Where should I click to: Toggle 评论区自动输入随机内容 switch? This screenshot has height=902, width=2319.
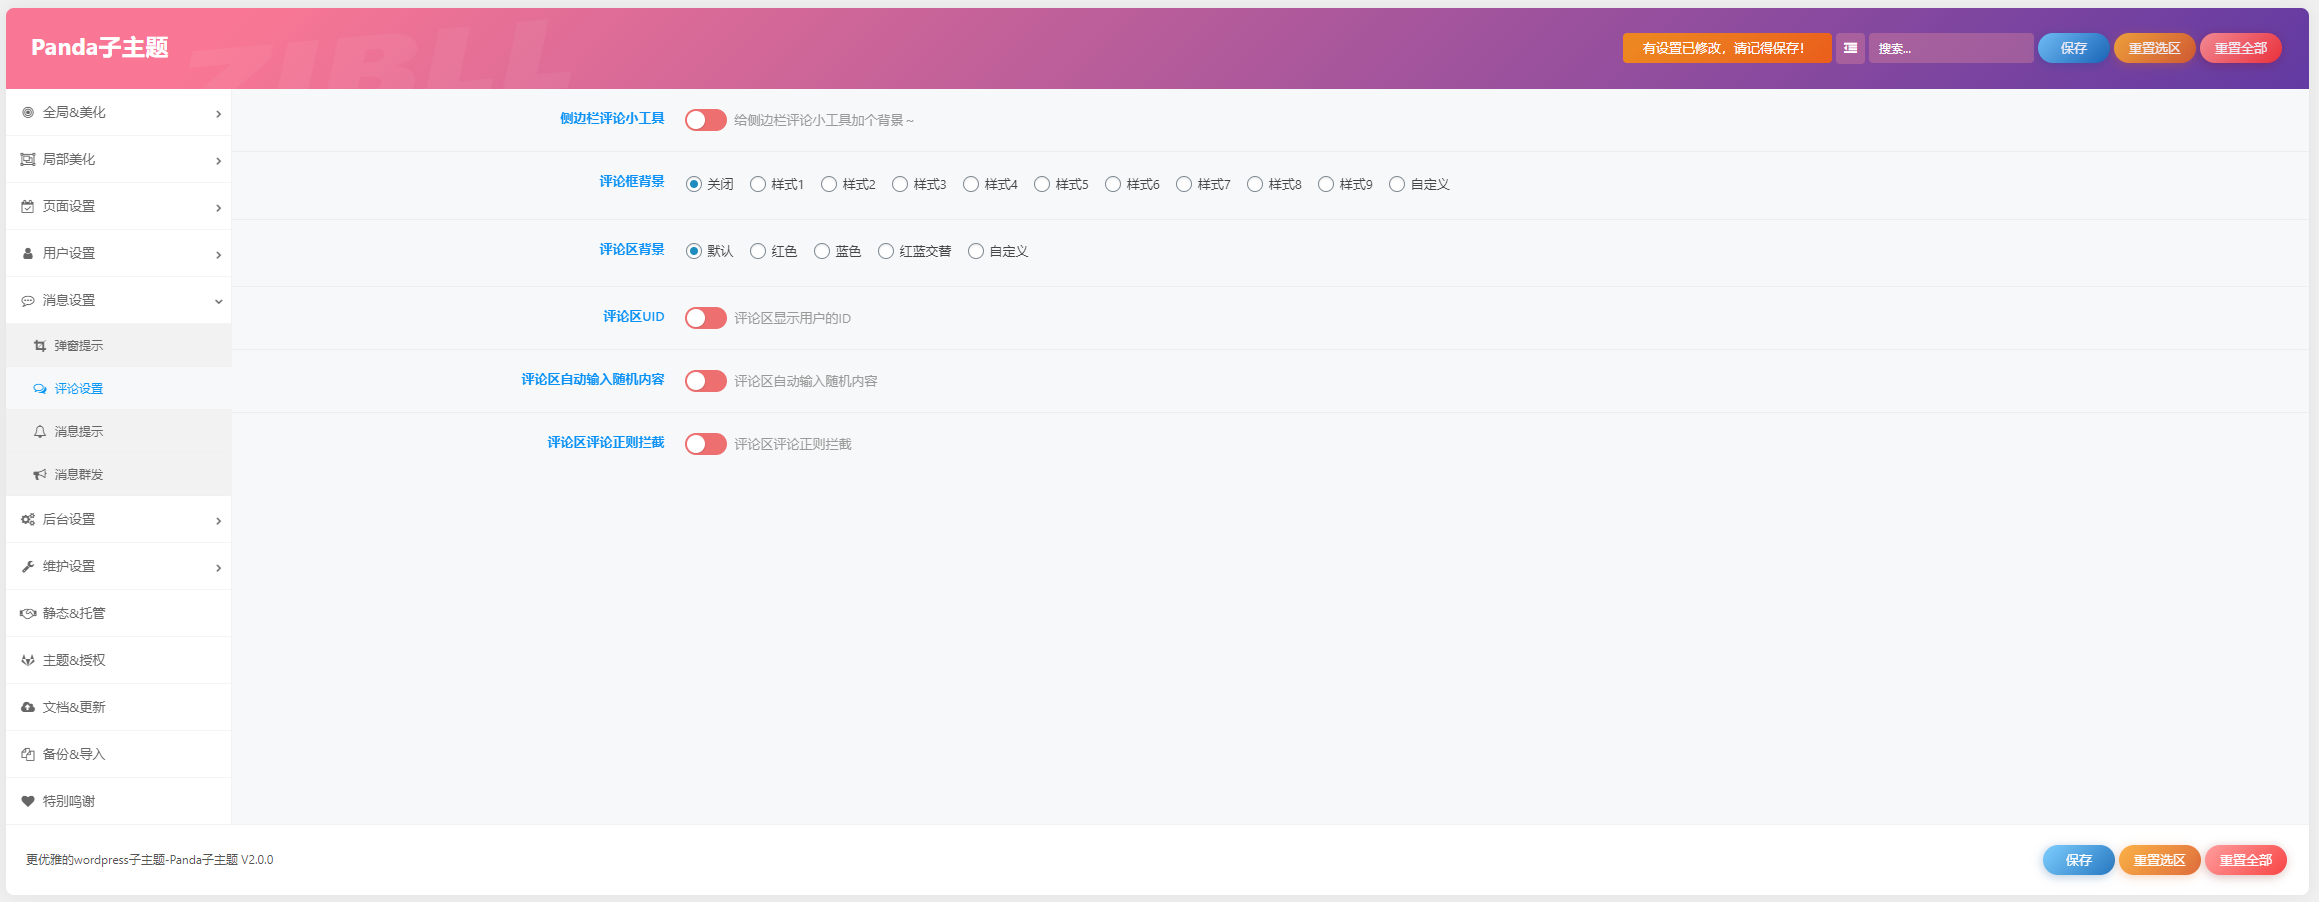(x=706, y=381)
